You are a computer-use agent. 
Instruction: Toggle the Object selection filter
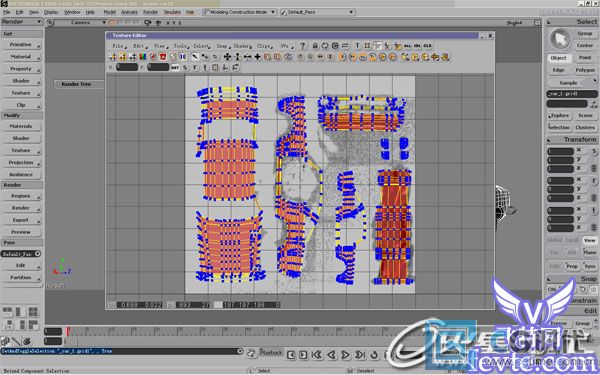click(559, 58)
